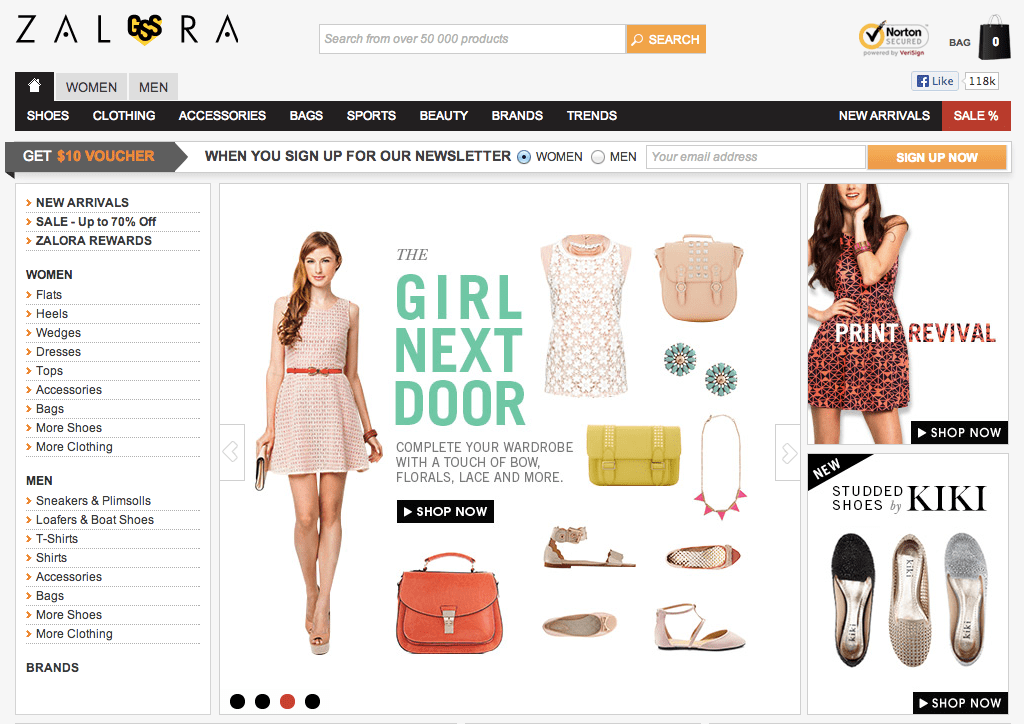Click the Sign Up Now button
Image resolution: width=1024 pixels, height=724 pixels.
pyautogui.click(x=936, y=157)
